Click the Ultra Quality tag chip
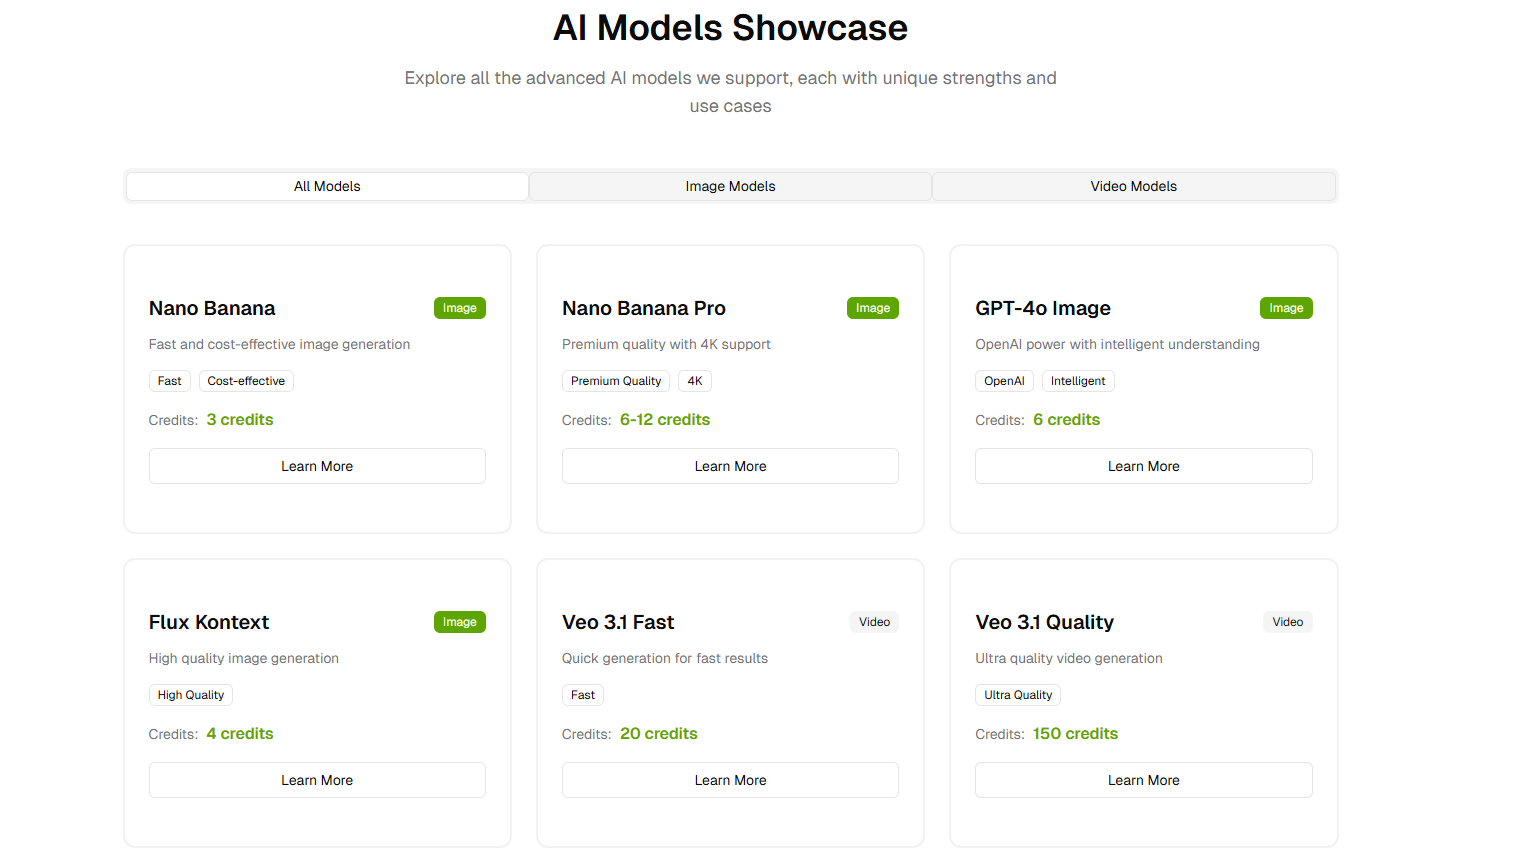This screenshot has height=867, width=1516. (x=1017, y=695)
